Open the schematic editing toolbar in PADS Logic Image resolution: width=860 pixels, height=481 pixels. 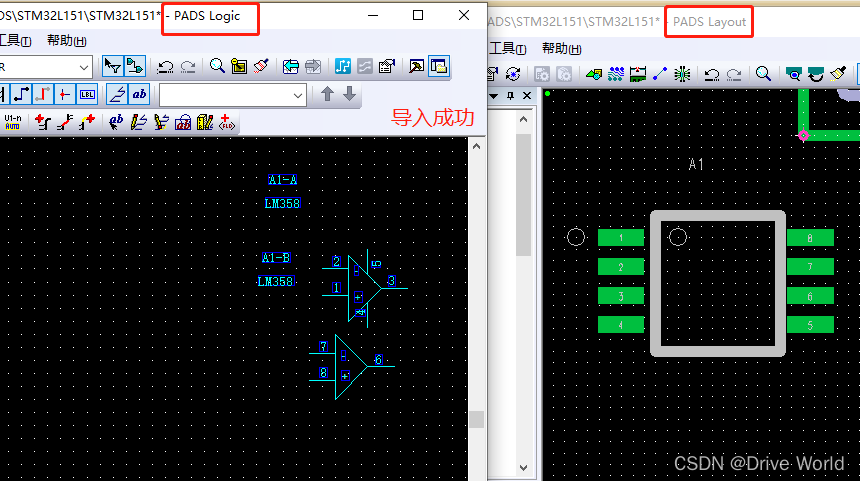(x=343, y=66)
